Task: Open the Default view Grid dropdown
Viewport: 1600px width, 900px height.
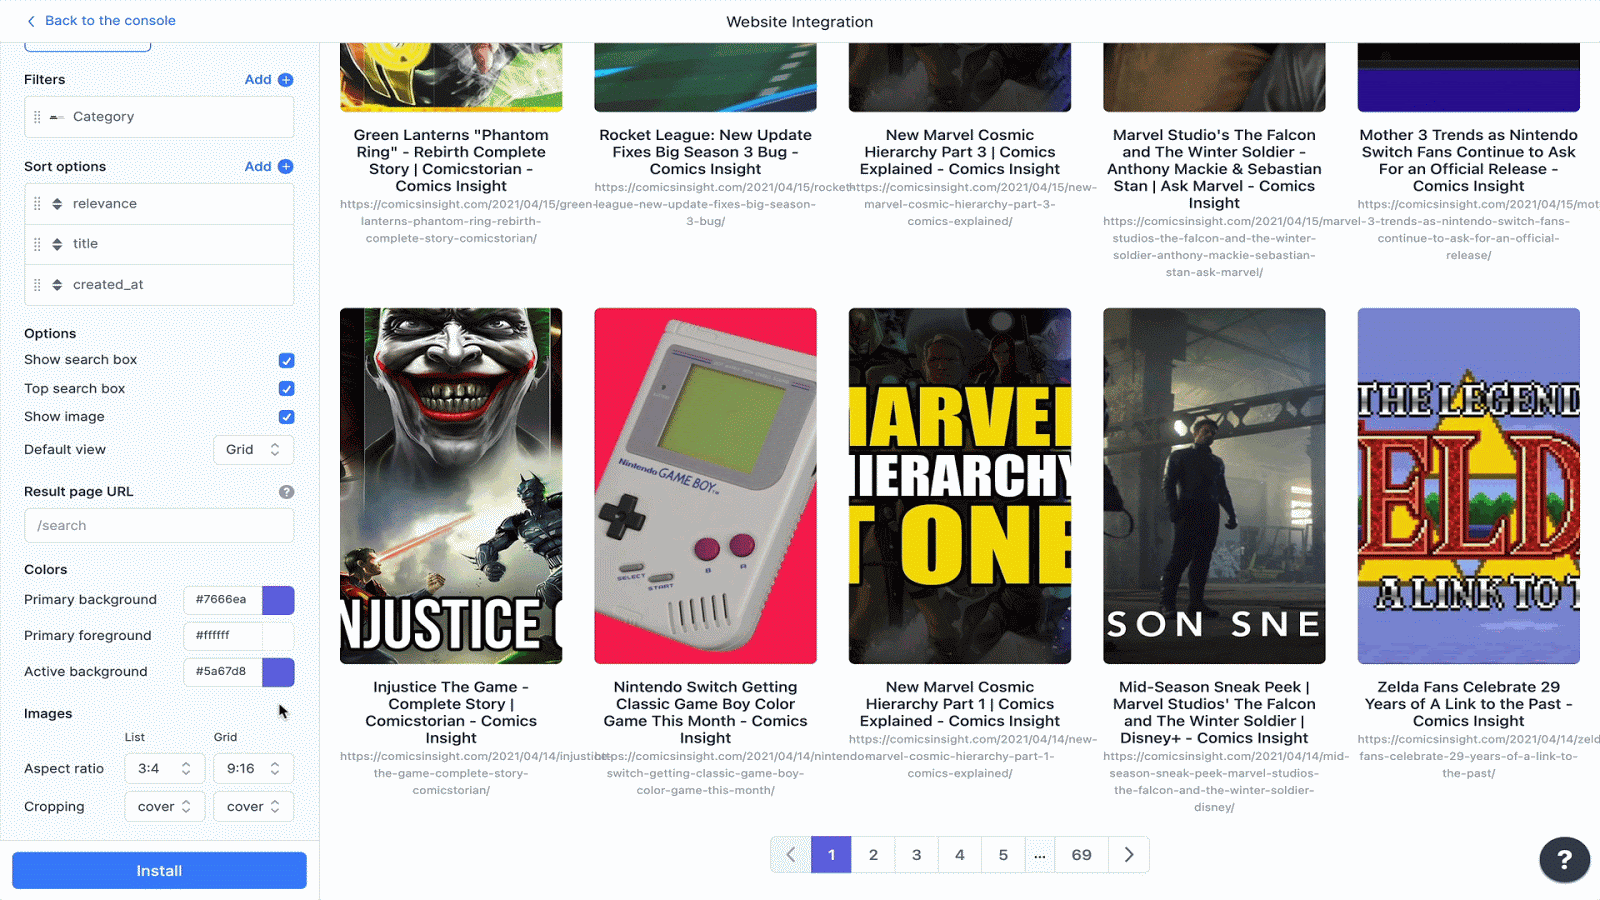Action: [254, 450]
